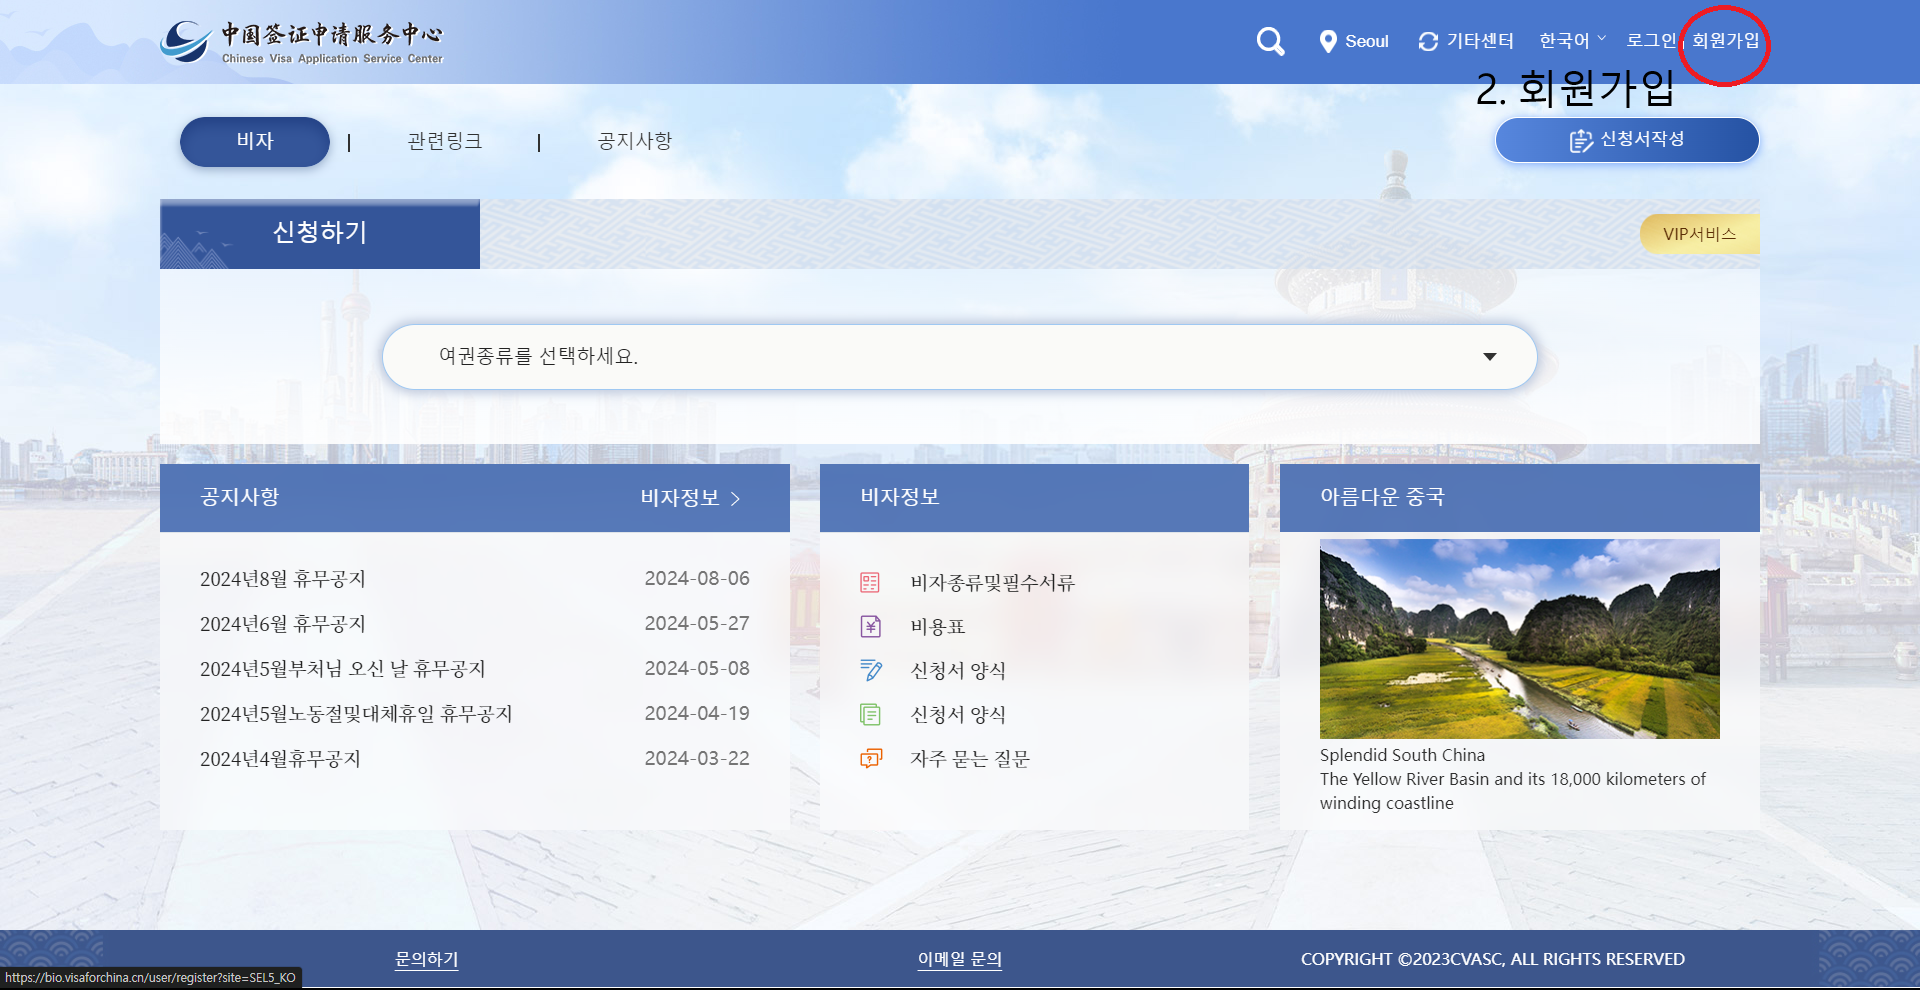
Task: Open the 2024년8월 휴무공지 notice
Action: tap(283, 578)
